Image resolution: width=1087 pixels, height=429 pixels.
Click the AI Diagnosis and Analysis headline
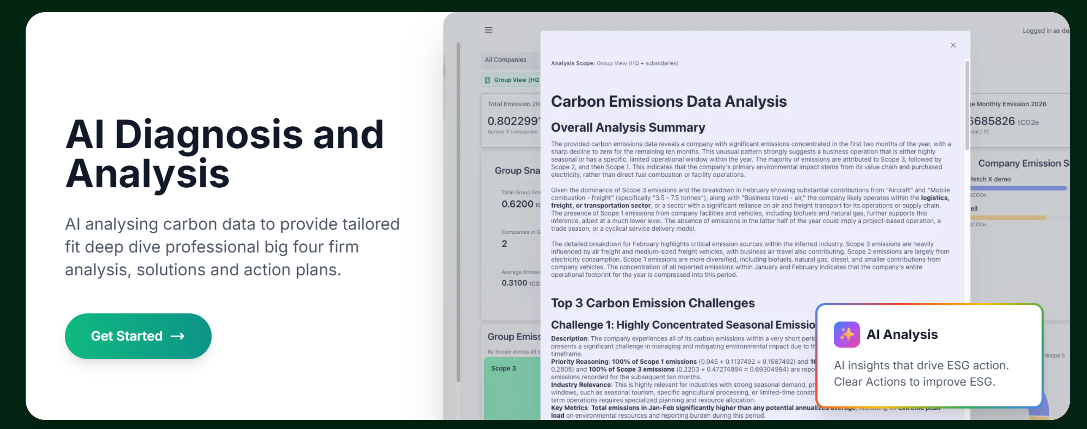click(x=225, y=154)
